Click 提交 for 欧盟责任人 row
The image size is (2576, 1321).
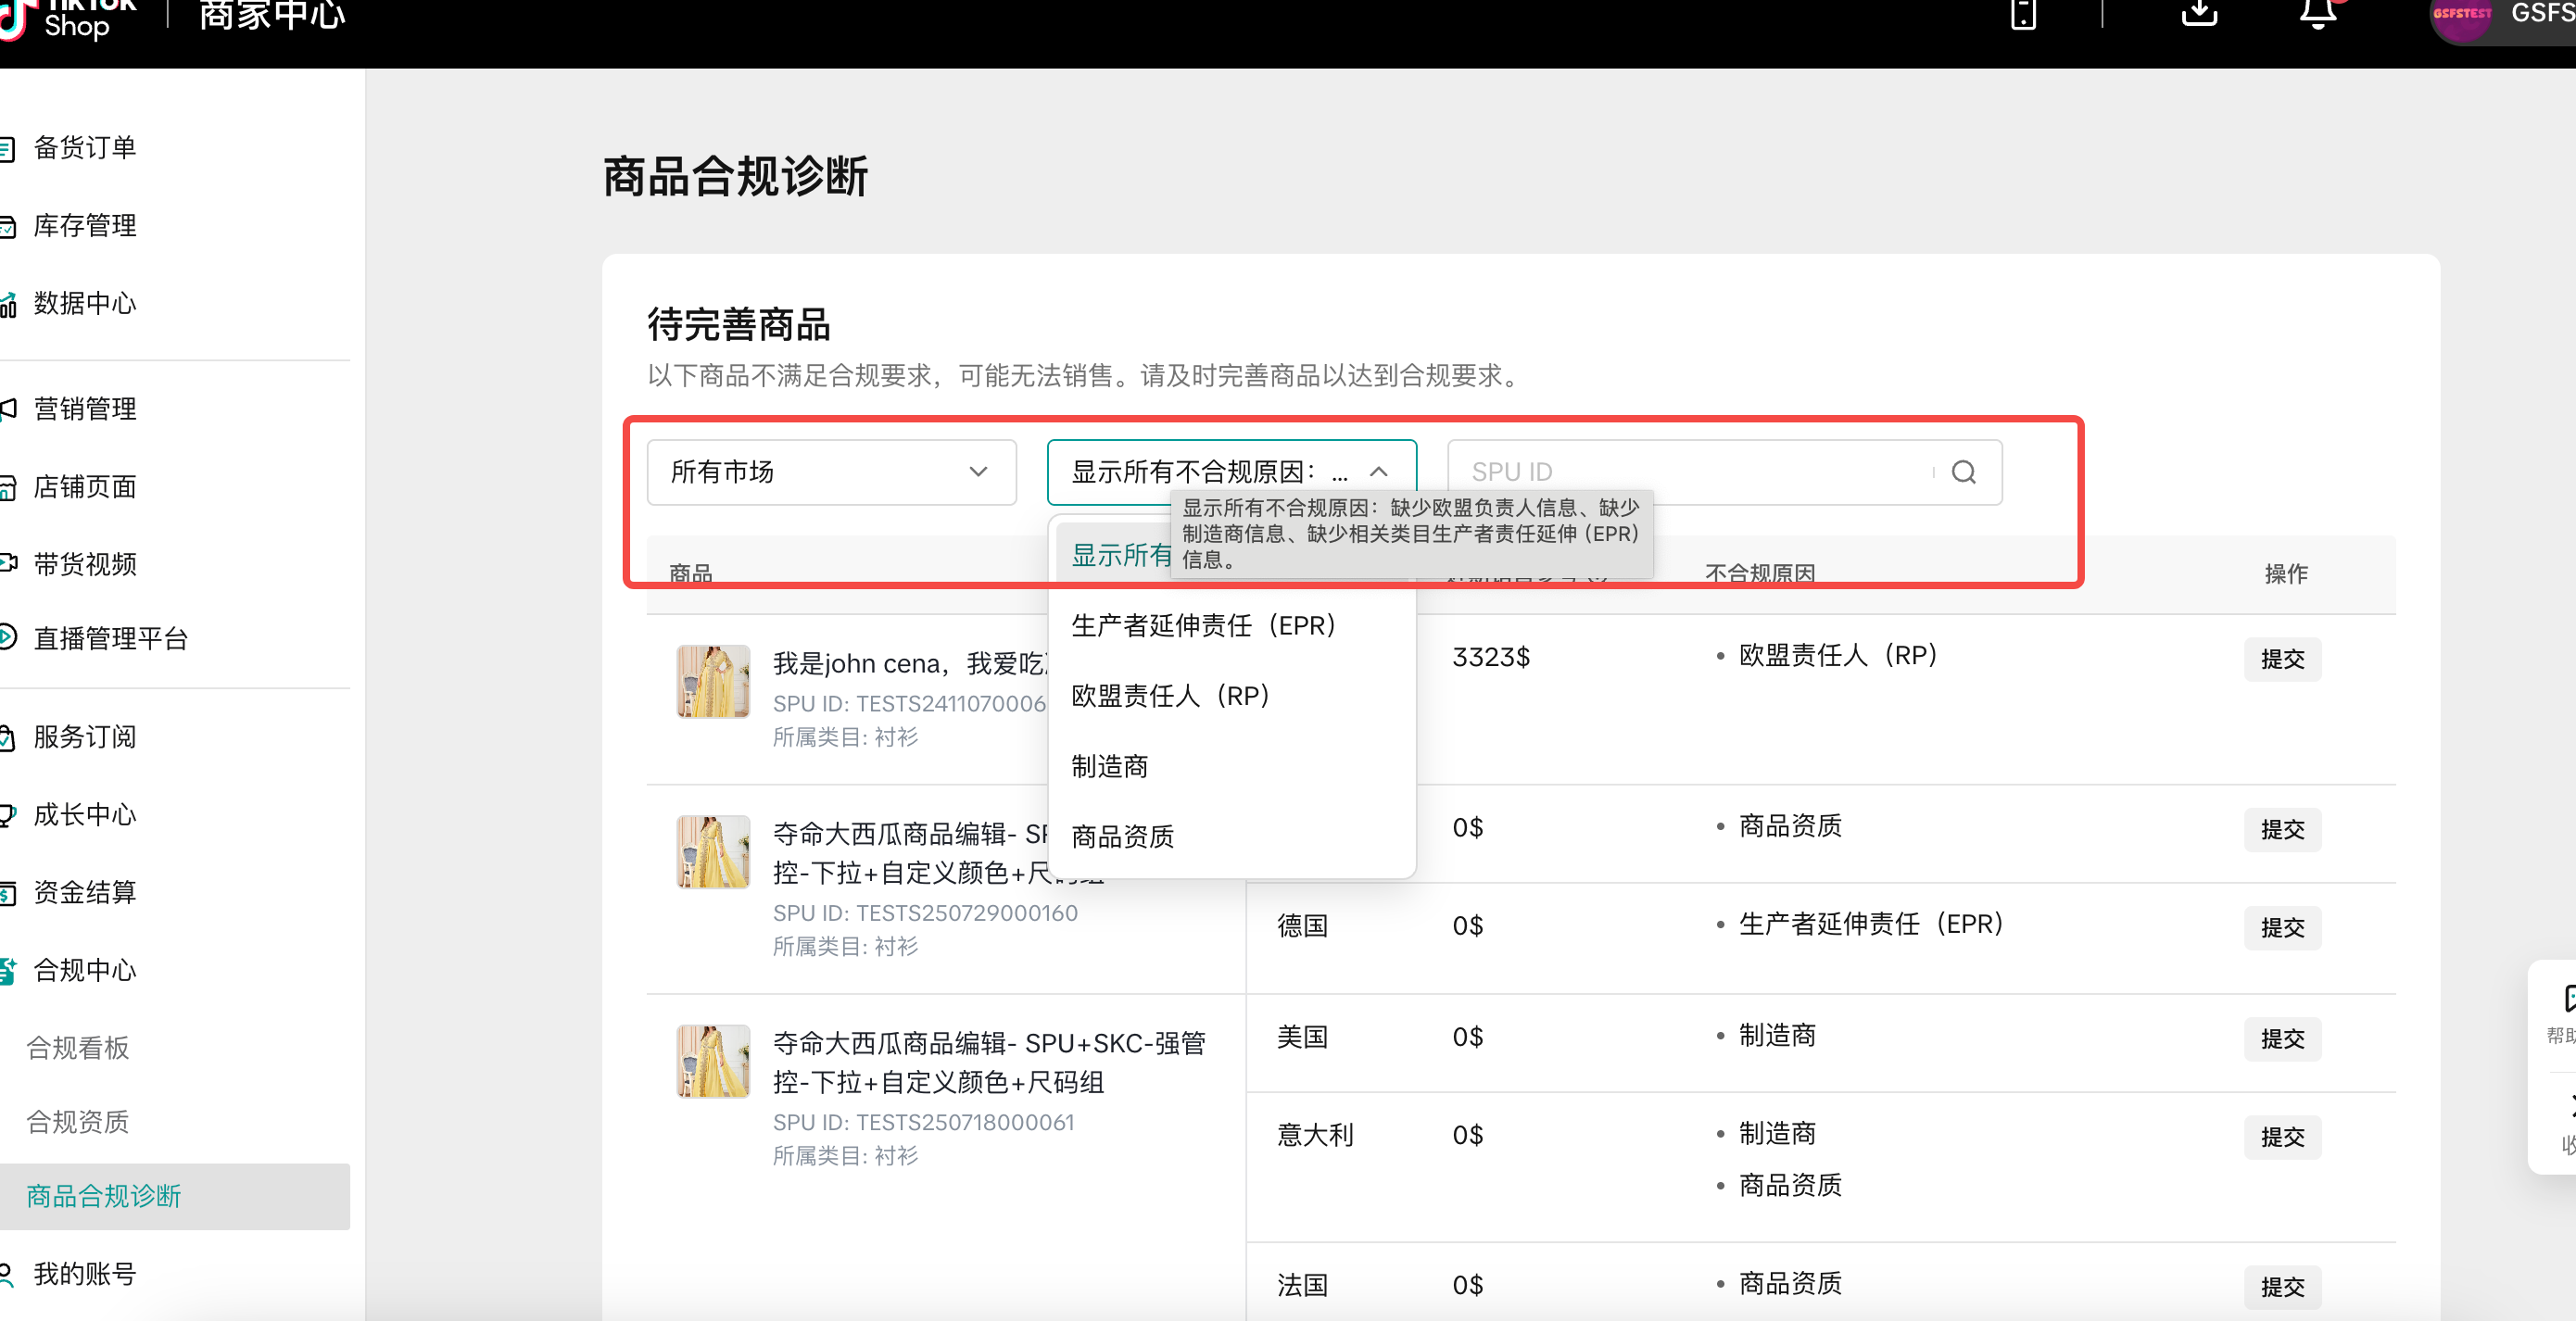[2281, 659]
